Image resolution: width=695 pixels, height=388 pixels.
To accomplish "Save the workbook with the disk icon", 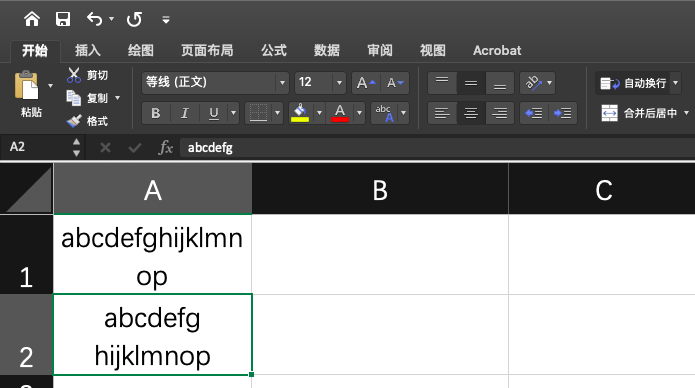I will point(62,19).
